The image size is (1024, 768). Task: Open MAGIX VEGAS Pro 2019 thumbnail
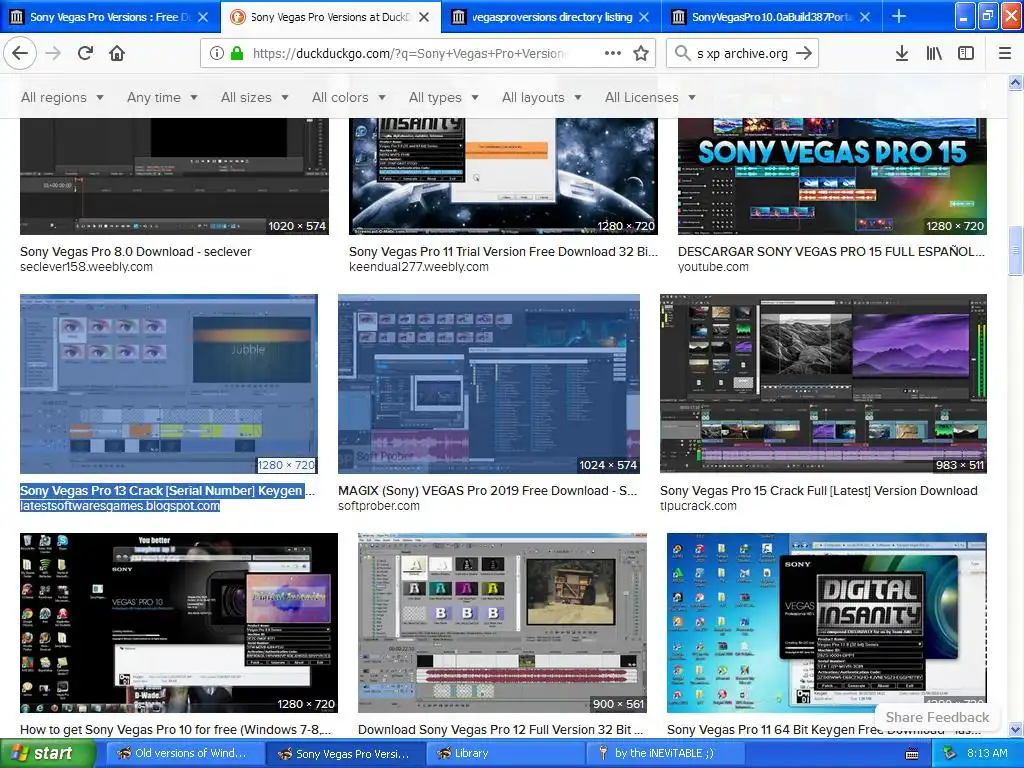pos(489,384)
